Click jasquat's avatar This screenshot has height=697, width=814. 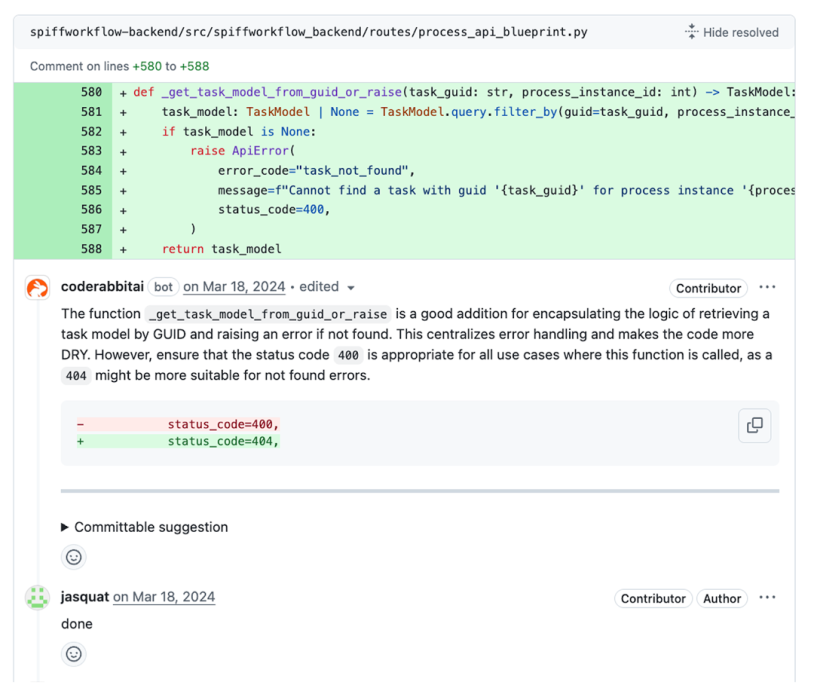(x=38, y=597)
